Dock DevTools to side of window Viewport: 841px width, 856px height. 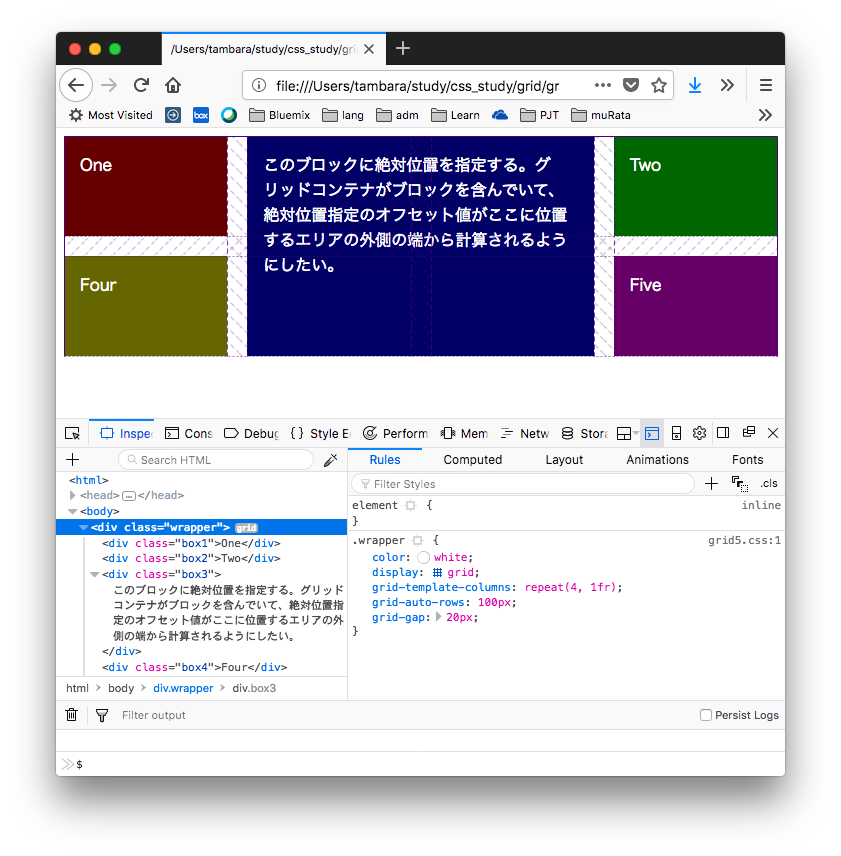click(x=723, y=433)
